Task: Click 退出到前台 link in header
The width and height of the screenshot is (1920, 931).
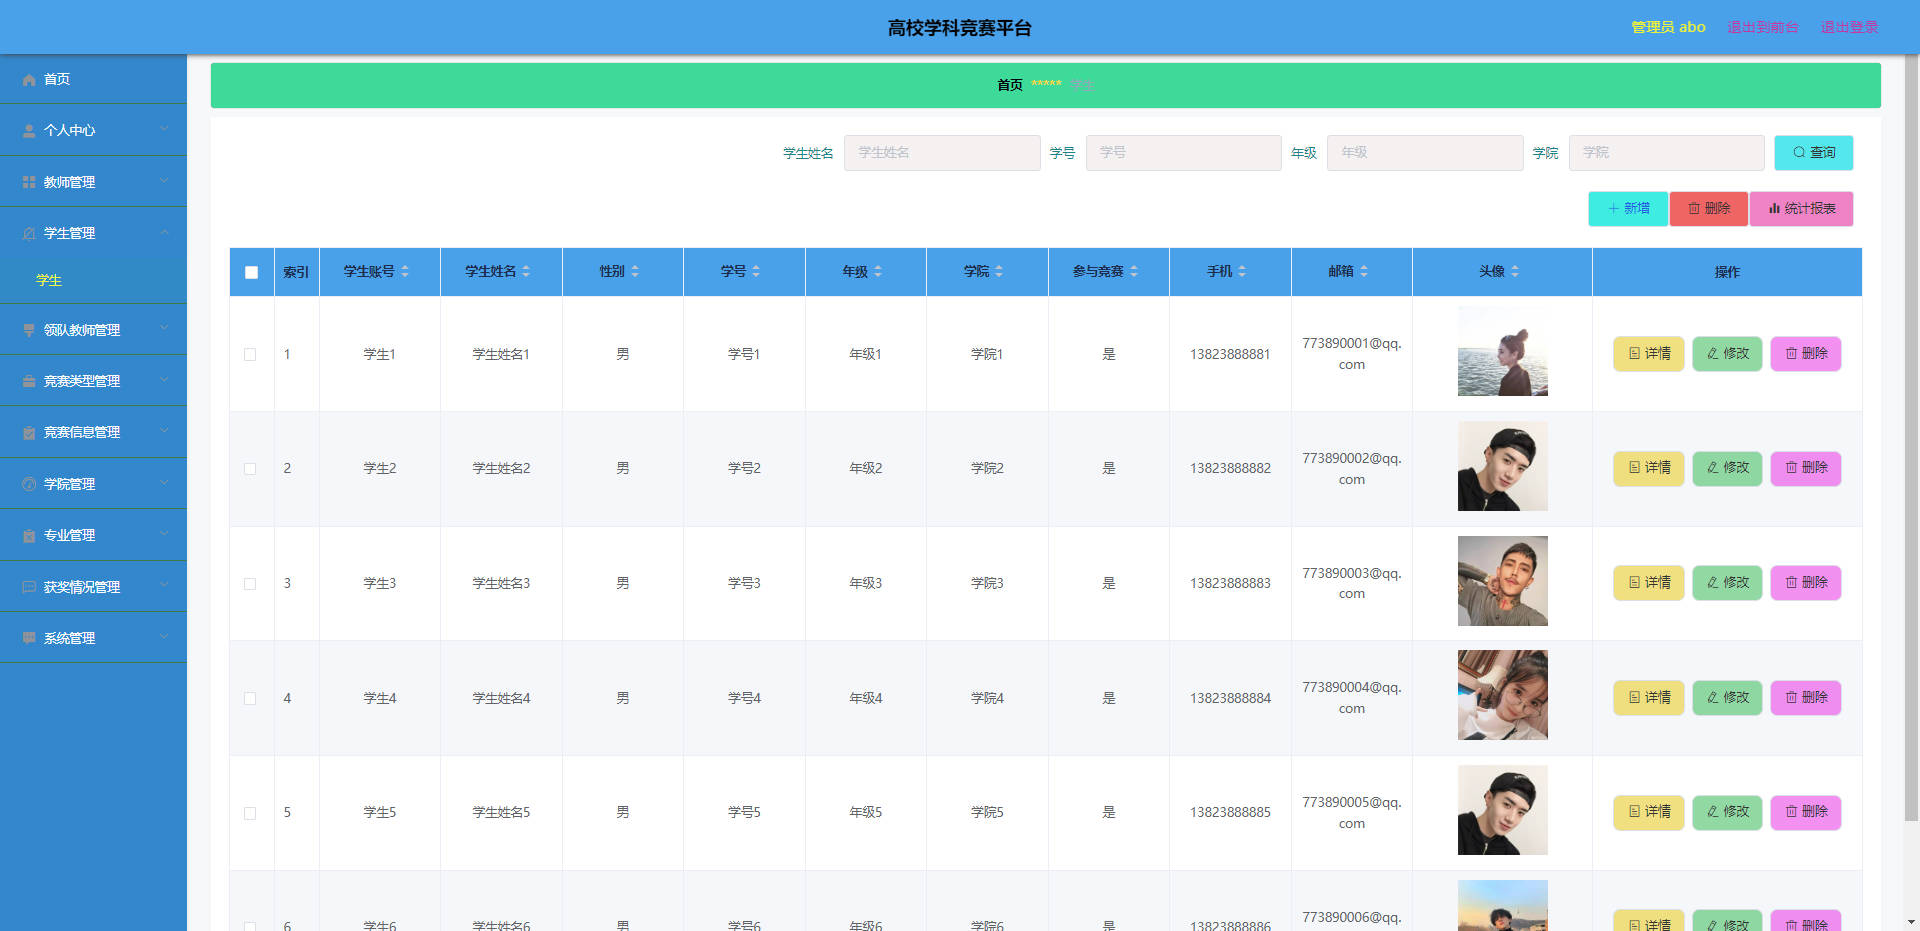Action: click(x=1763, y=27)
